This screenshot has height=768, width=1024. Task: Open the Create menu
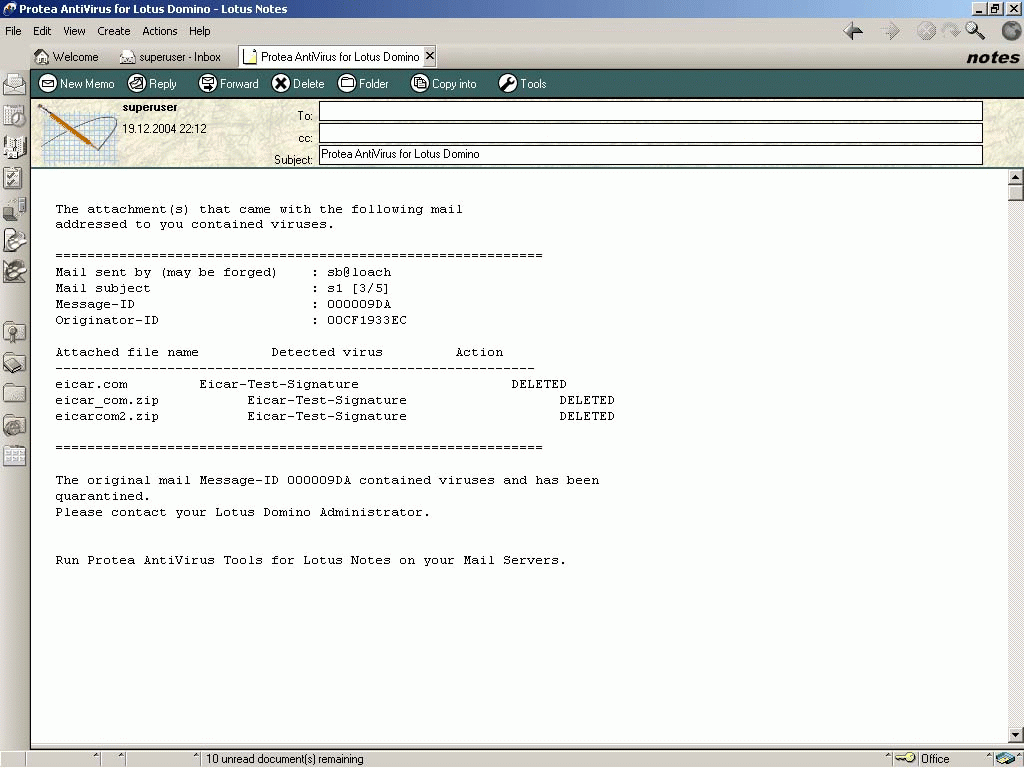tap(114, 31)
